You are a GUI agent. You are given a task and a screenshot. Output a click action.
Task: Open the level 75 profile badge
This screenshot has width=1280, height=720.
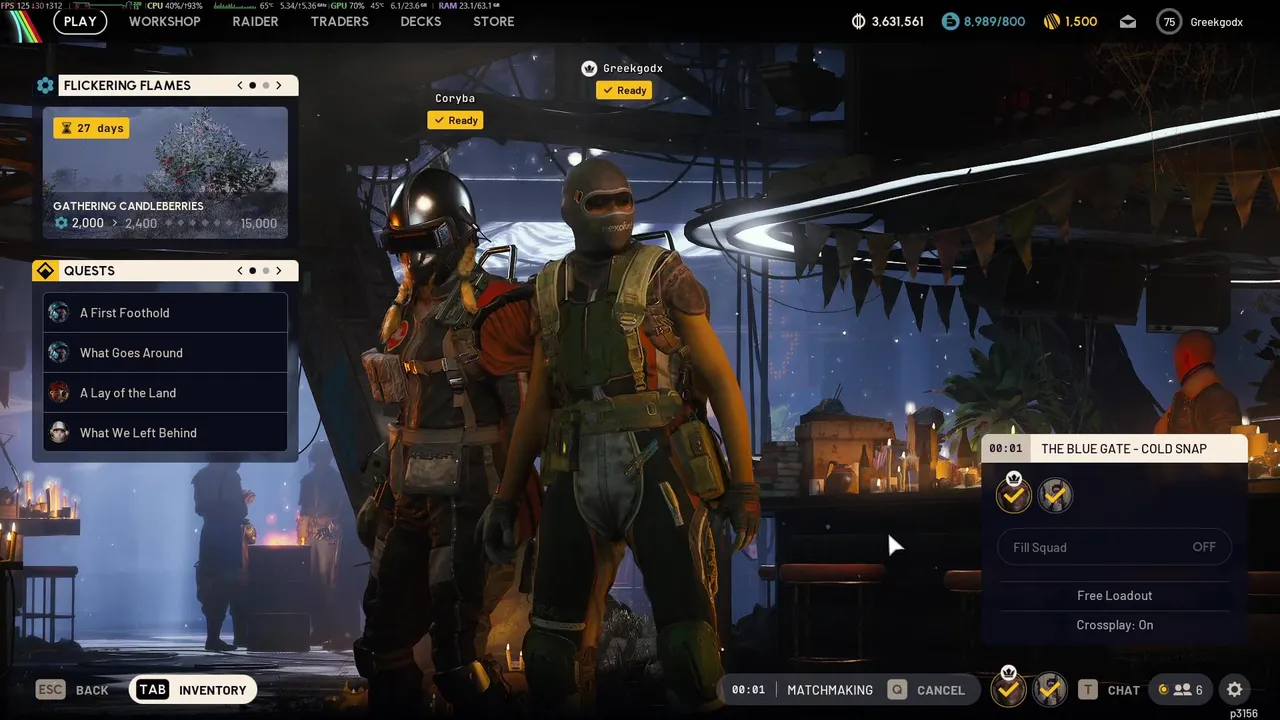click(1169, 21)
